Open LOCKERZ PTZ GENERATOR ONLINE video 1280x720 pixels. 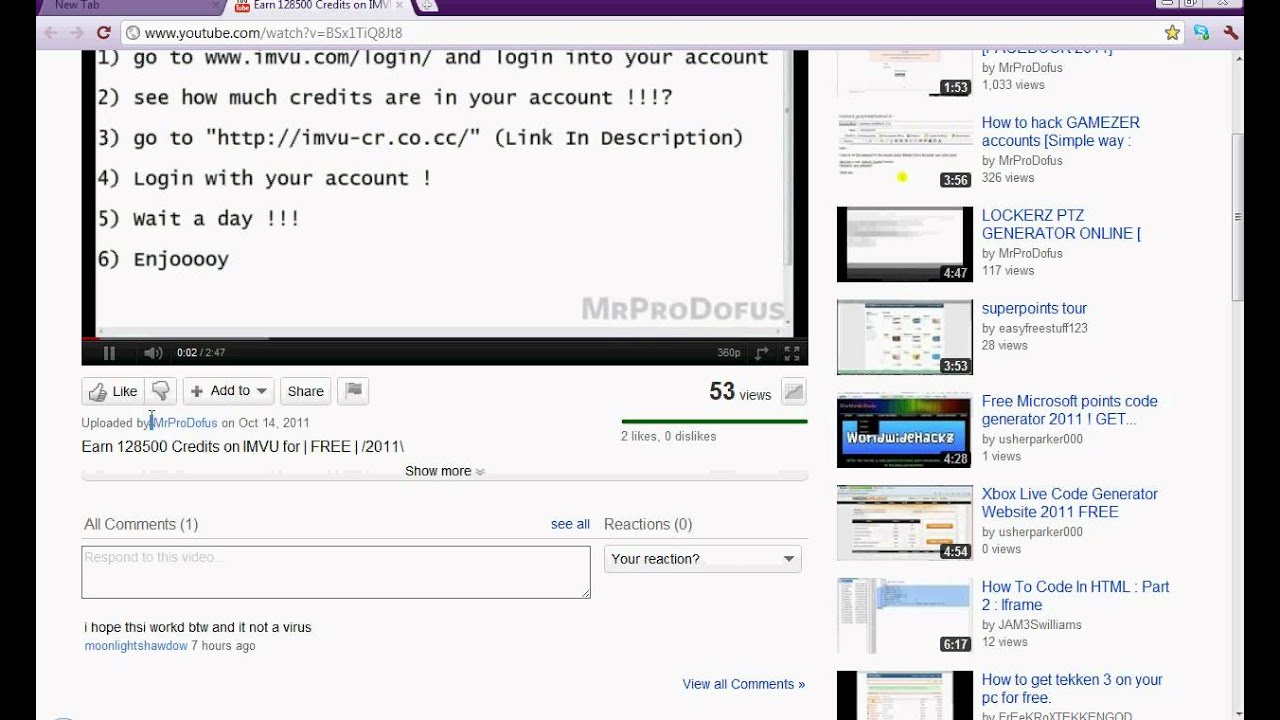click(1062, 224)
